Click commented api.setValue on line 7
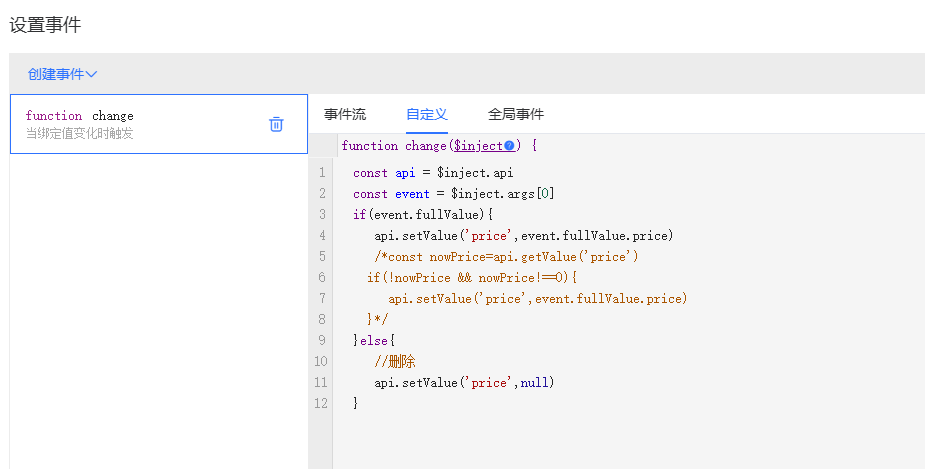Viewport: 925px width, 469px height. click(537, 299)
